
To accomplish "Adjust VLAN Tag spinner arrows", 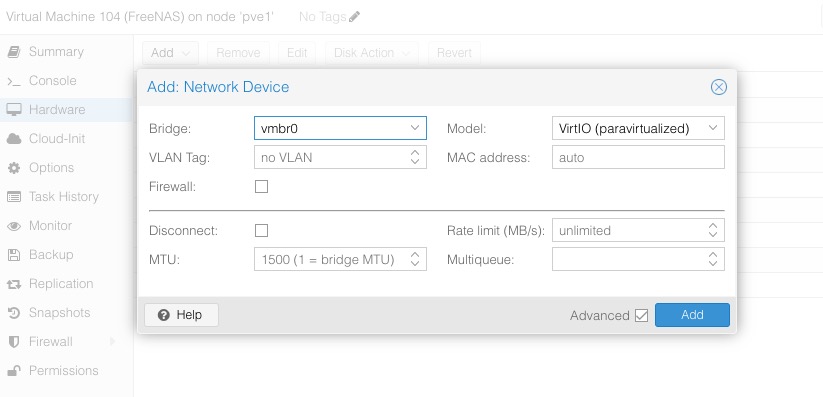I will pos(415,157).
